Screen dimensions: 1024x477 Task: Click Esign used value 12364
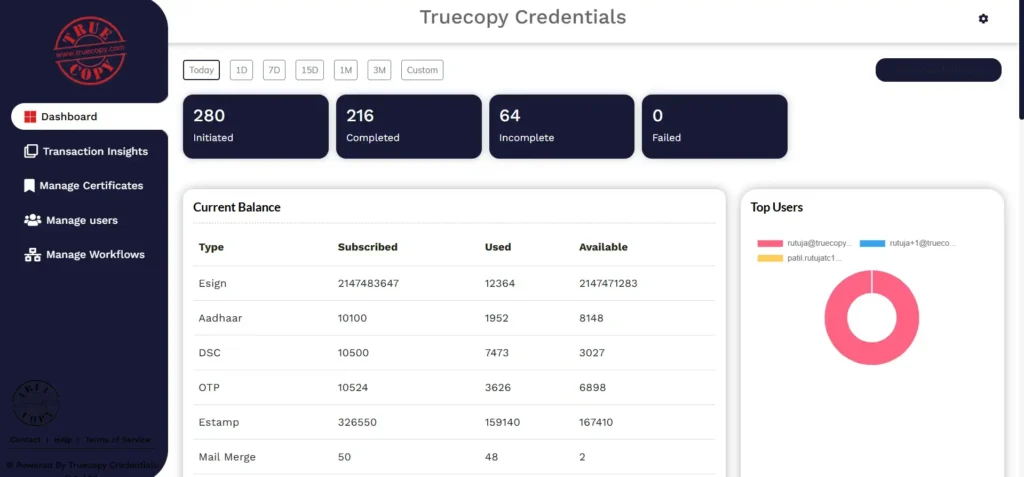(500, 284)
